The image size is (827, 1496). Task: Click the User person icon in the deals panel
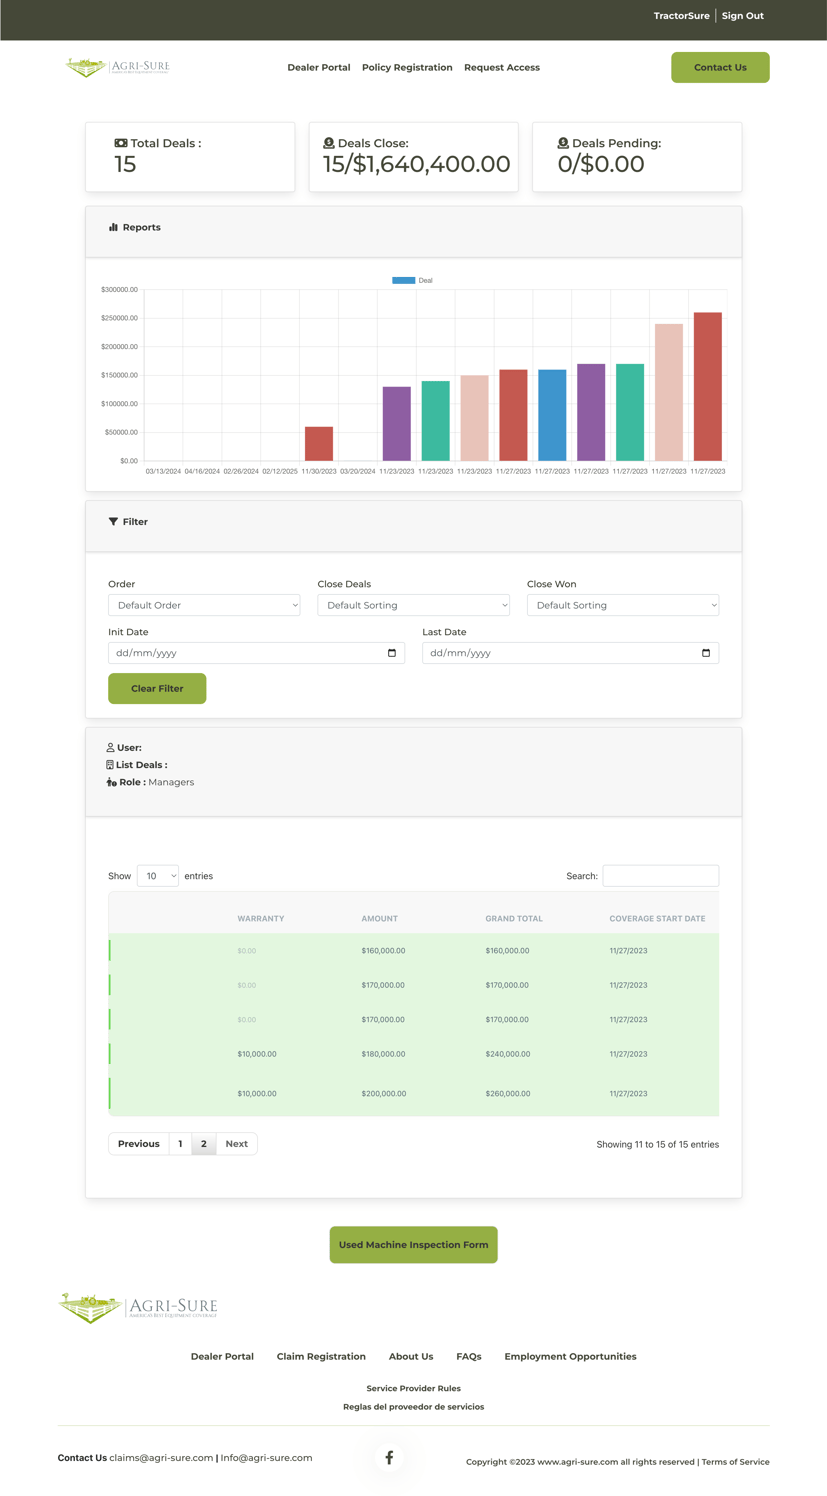(x=110, y=747)
